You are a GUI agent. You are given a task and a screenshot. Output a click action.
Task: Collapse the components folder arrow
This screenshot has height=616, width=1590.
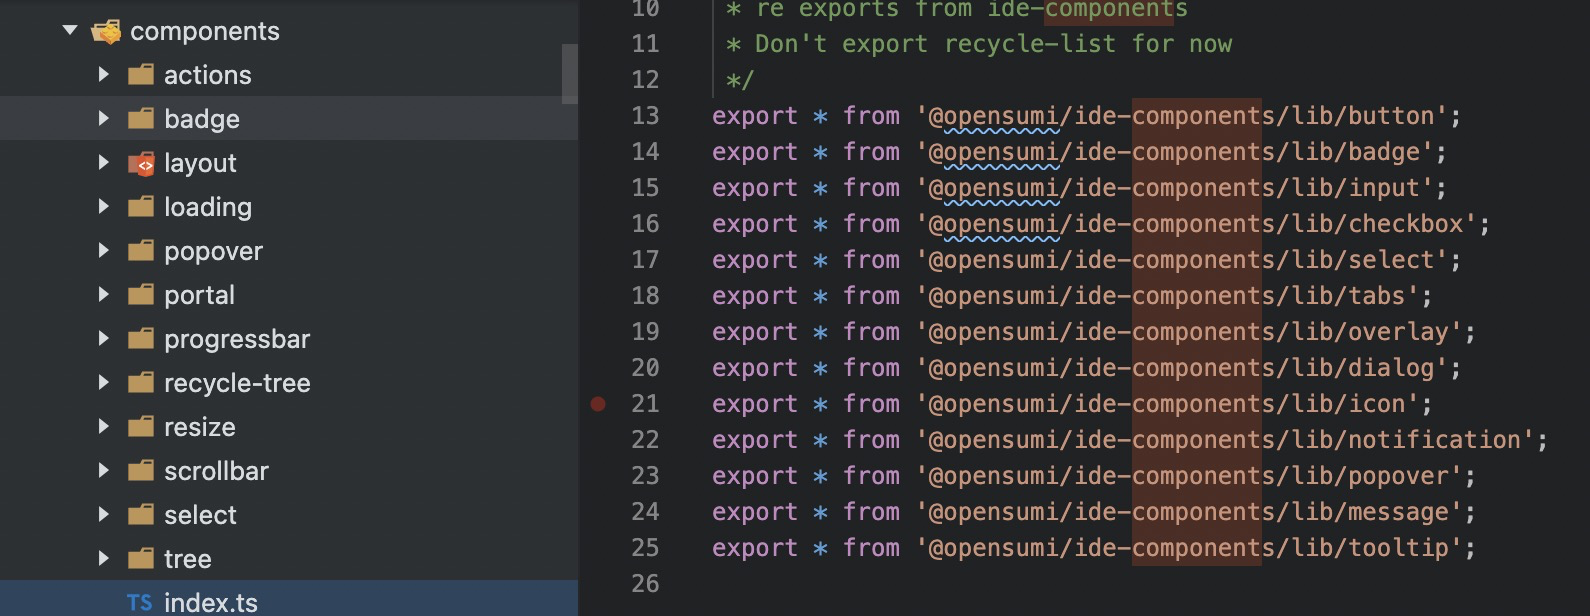(69, 31)
